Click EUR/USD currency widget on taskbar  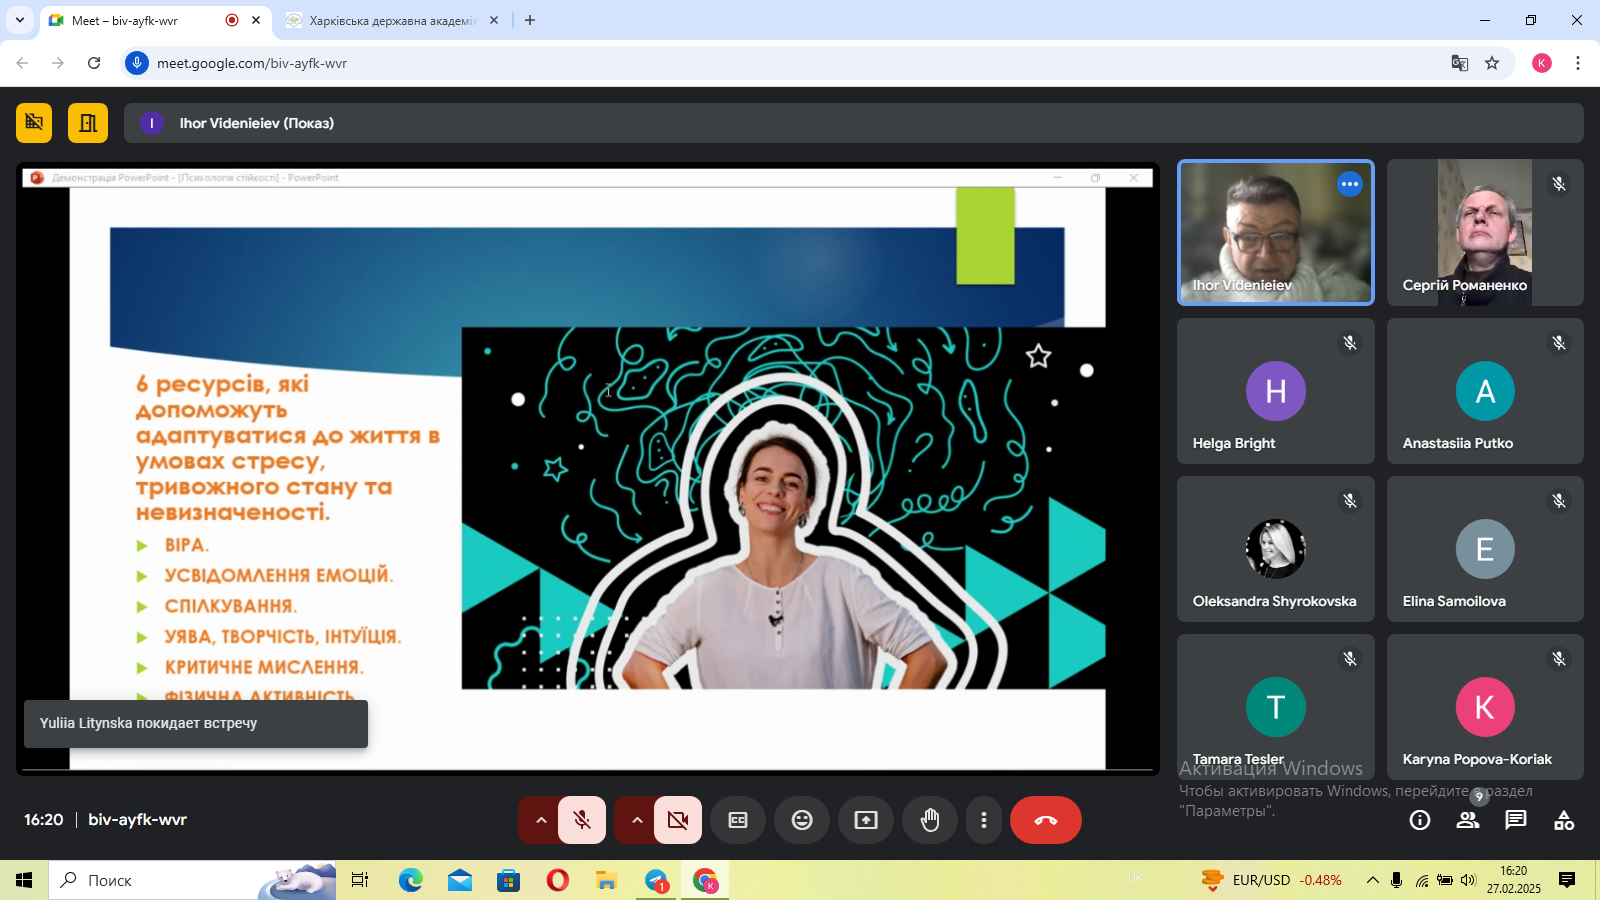coord(1272,880)
